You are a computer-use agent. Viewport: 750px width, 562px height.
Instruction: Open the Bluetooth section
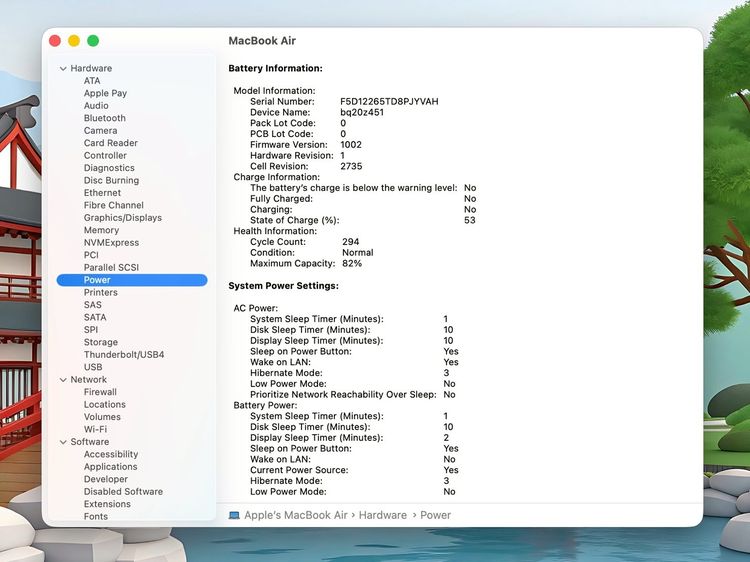(x=105, y=118)
